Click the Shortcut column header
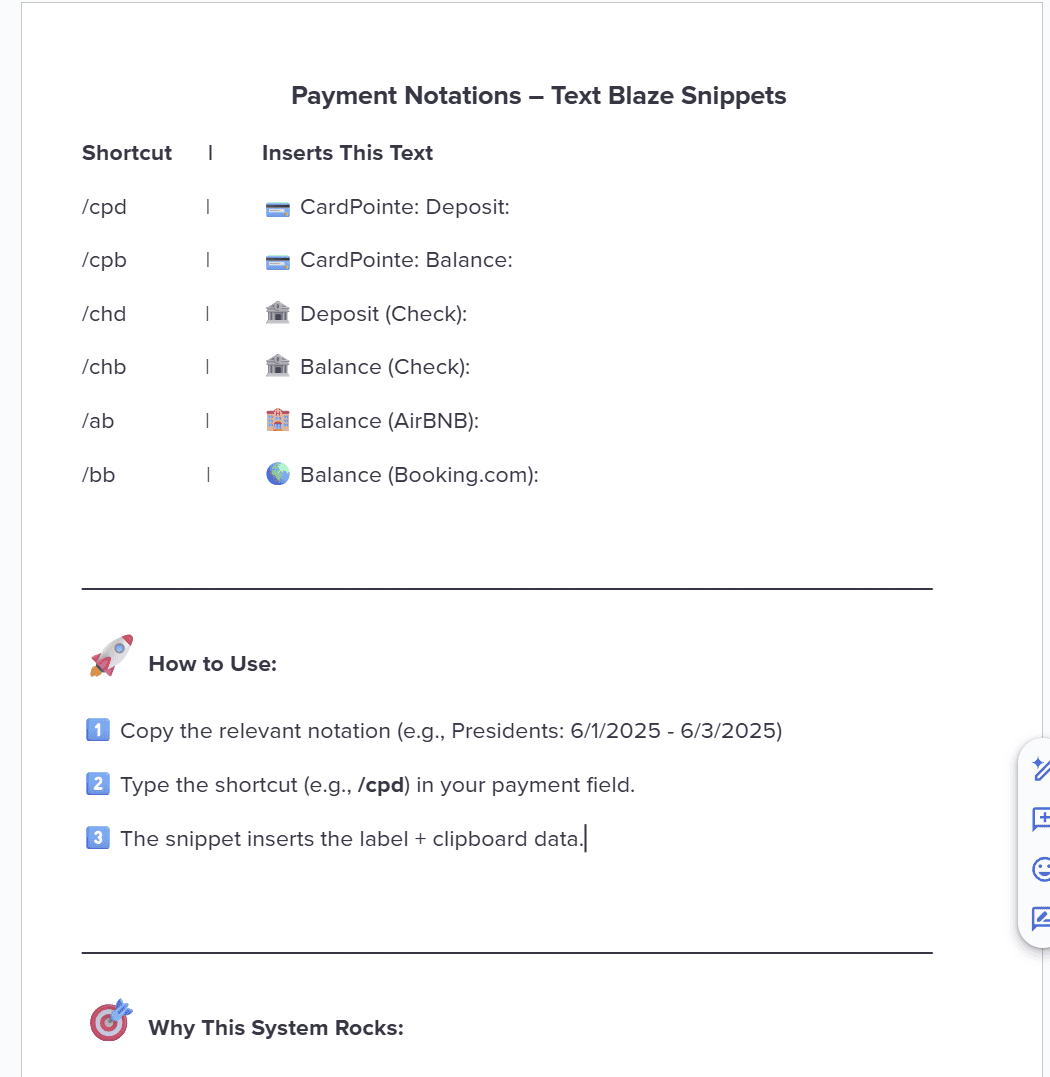Image resolution: width=1050 pixels, height=1077 pixels. click(127, 152)
